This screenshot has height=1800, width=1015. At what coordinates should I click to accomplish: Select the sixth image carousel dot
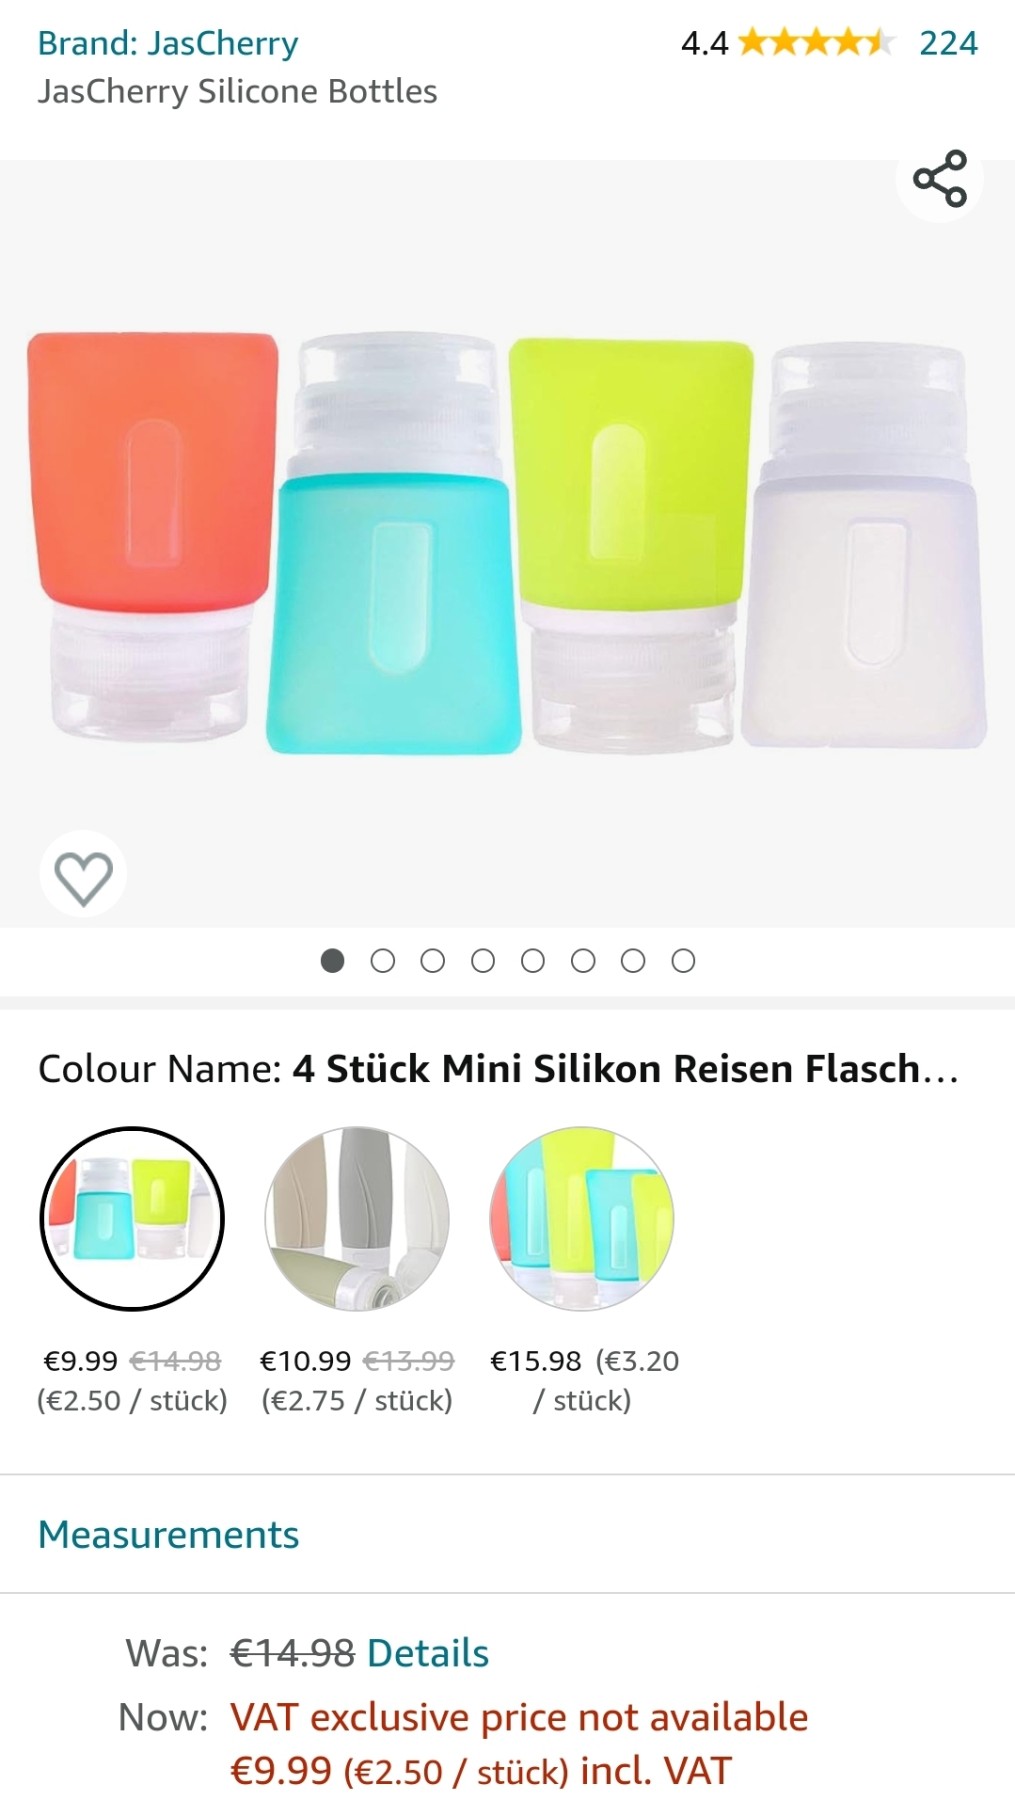[x=583, y=961]
